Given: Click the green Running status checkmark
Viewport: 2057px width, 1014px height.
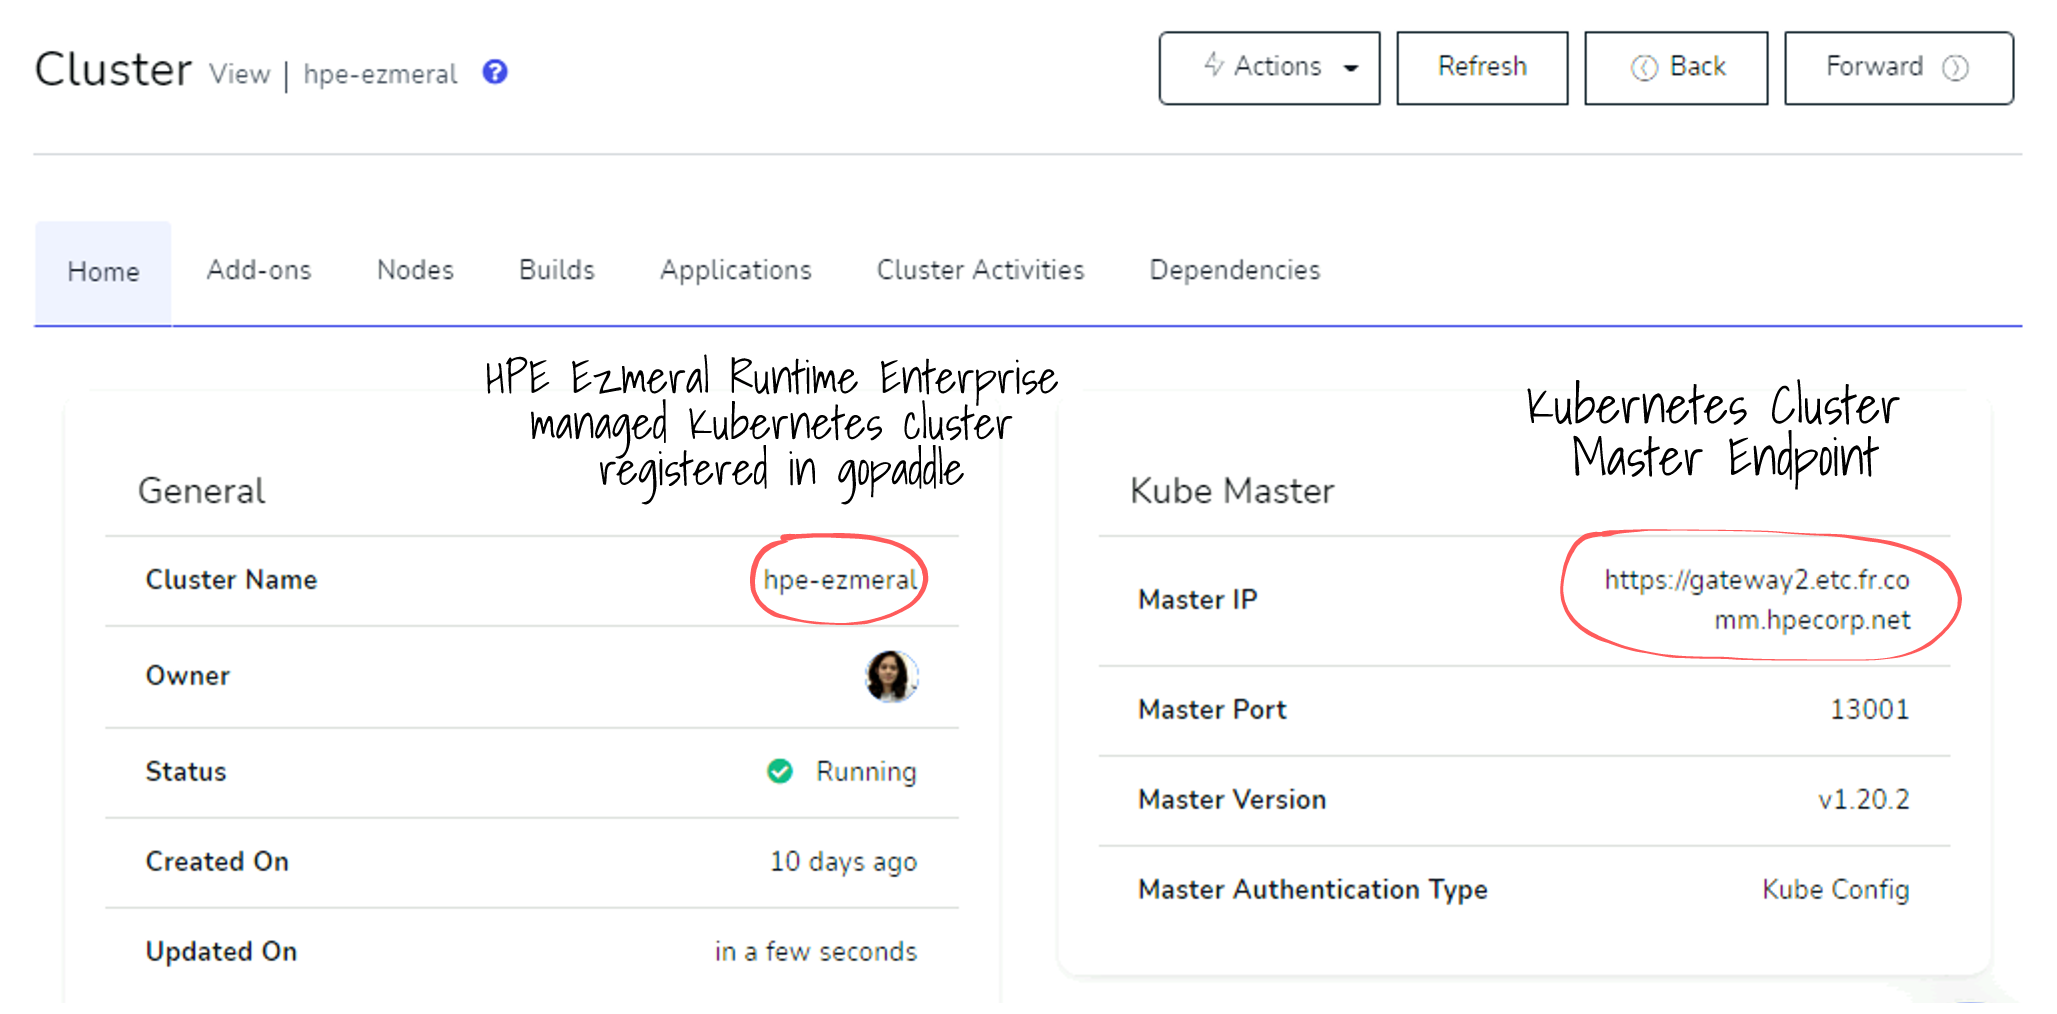Looking at the screenshot, I should [x=780, y=771].
